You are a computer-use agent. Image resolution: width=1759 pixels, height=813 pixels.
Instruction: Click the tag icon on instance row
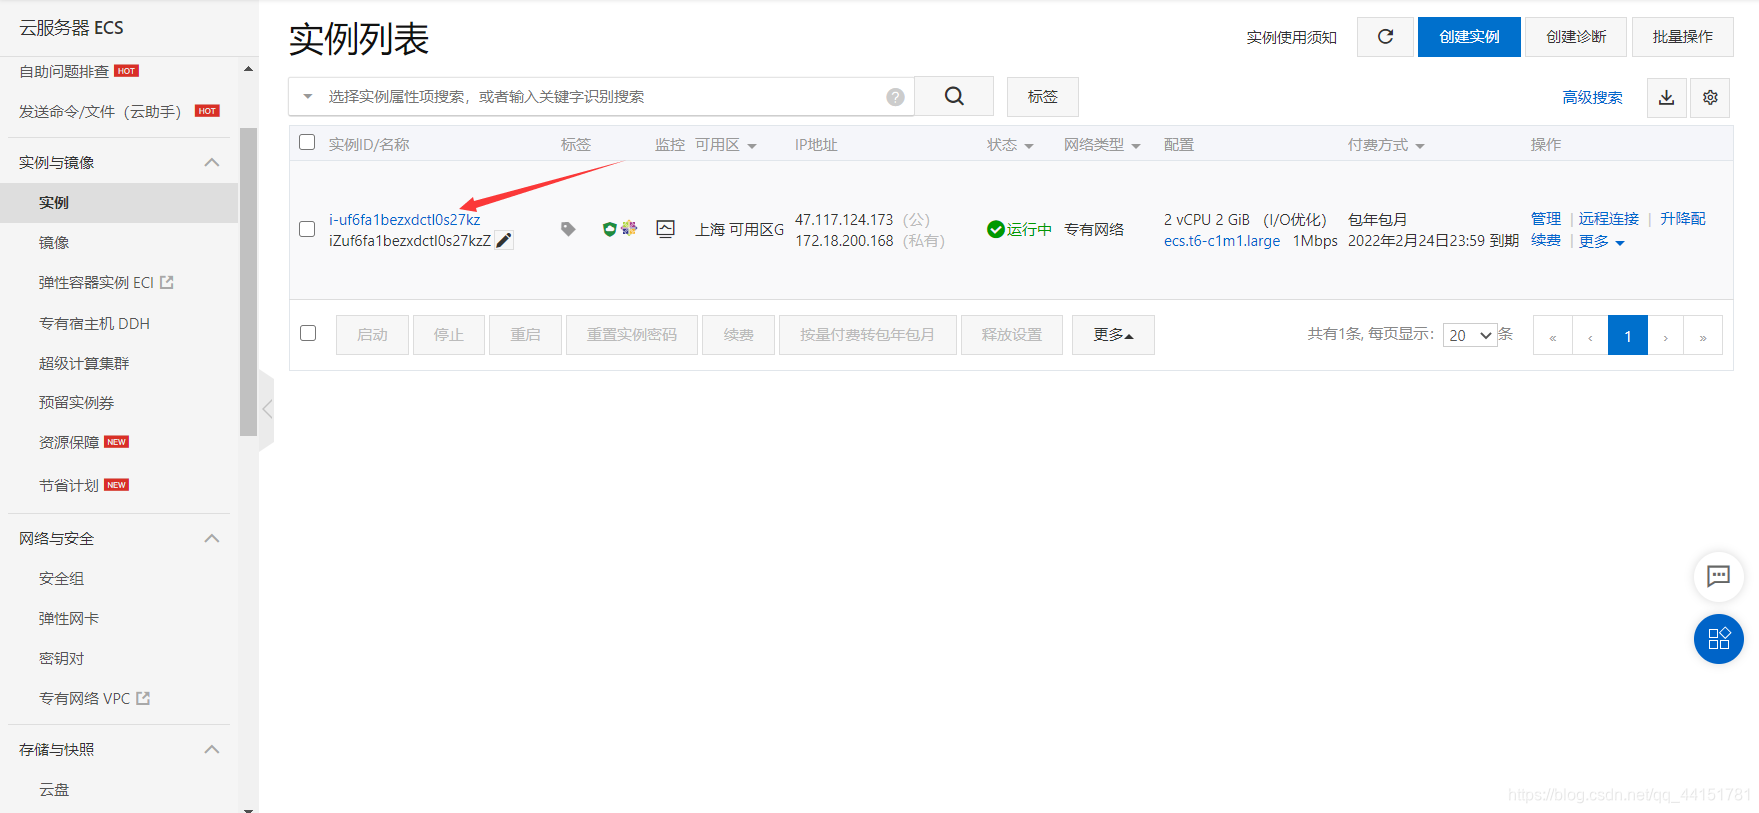(x=568, y=229)
